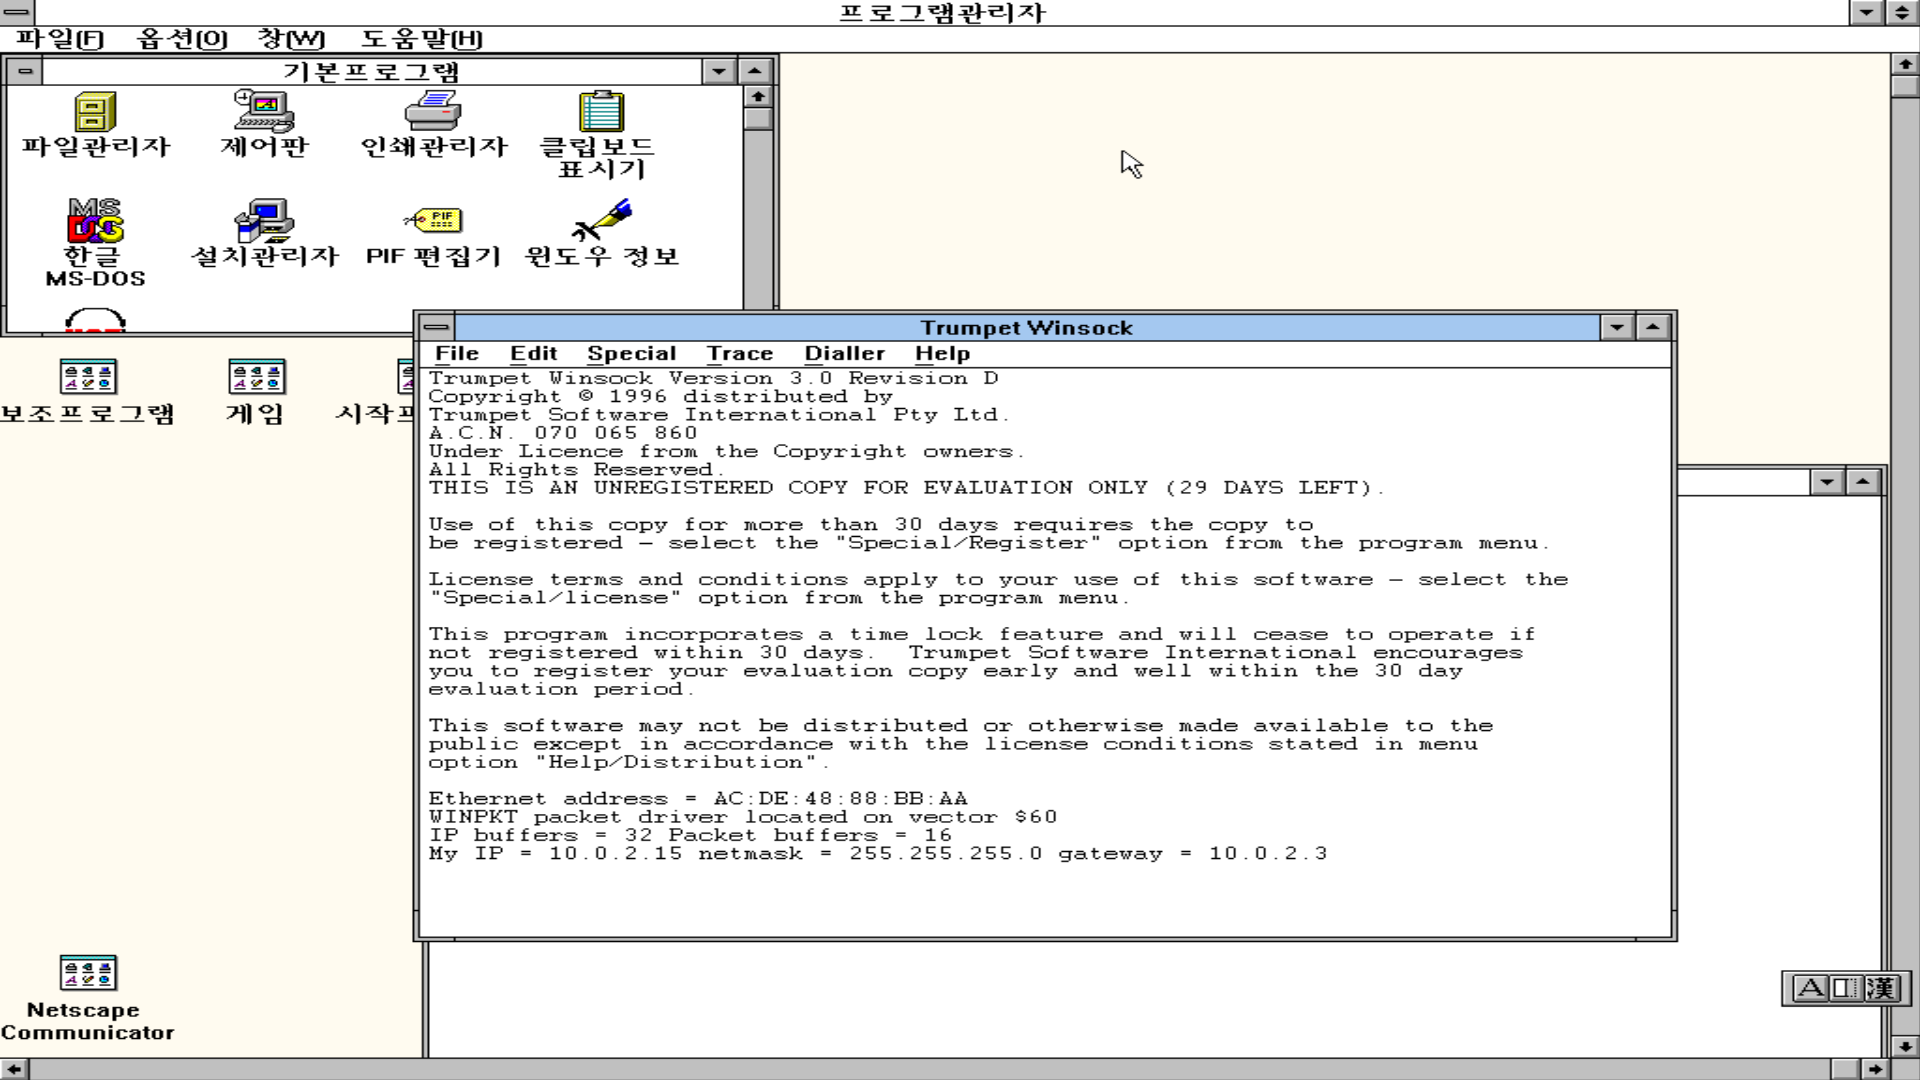Minimize the Trumpet Winsock window
1920x1080 pixels.
point(1617,327)
